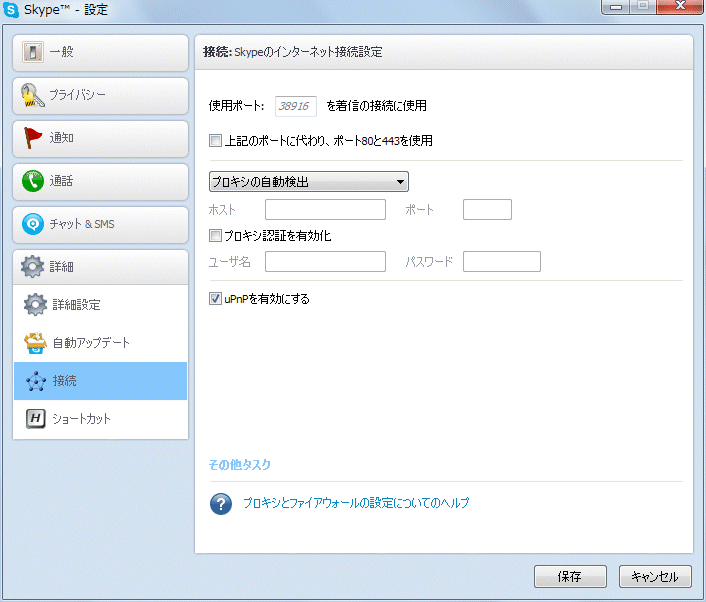
Task: Click the パスワード input field
Action: [502, 262]
